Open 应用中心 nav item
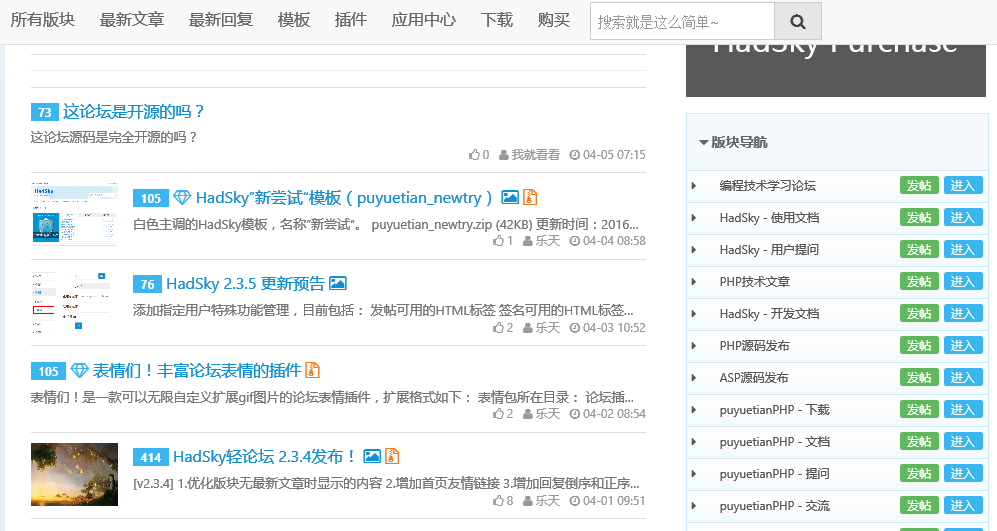This screenshot has height=531, width=997. tap(423, 20)
